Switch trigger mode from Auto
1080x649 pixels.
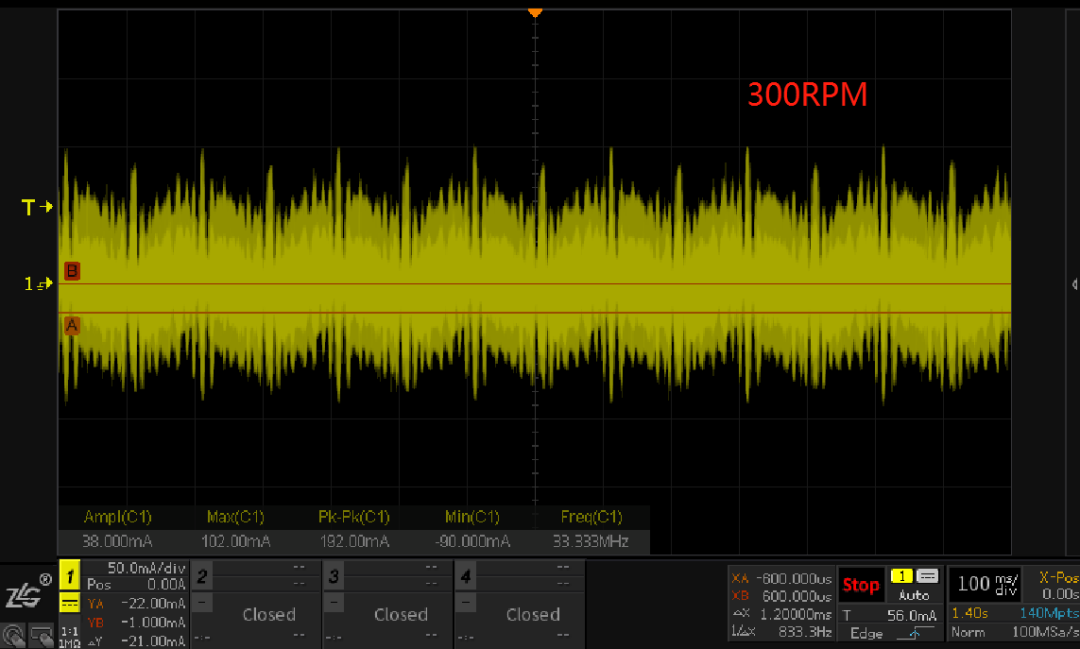pos(913,597)
